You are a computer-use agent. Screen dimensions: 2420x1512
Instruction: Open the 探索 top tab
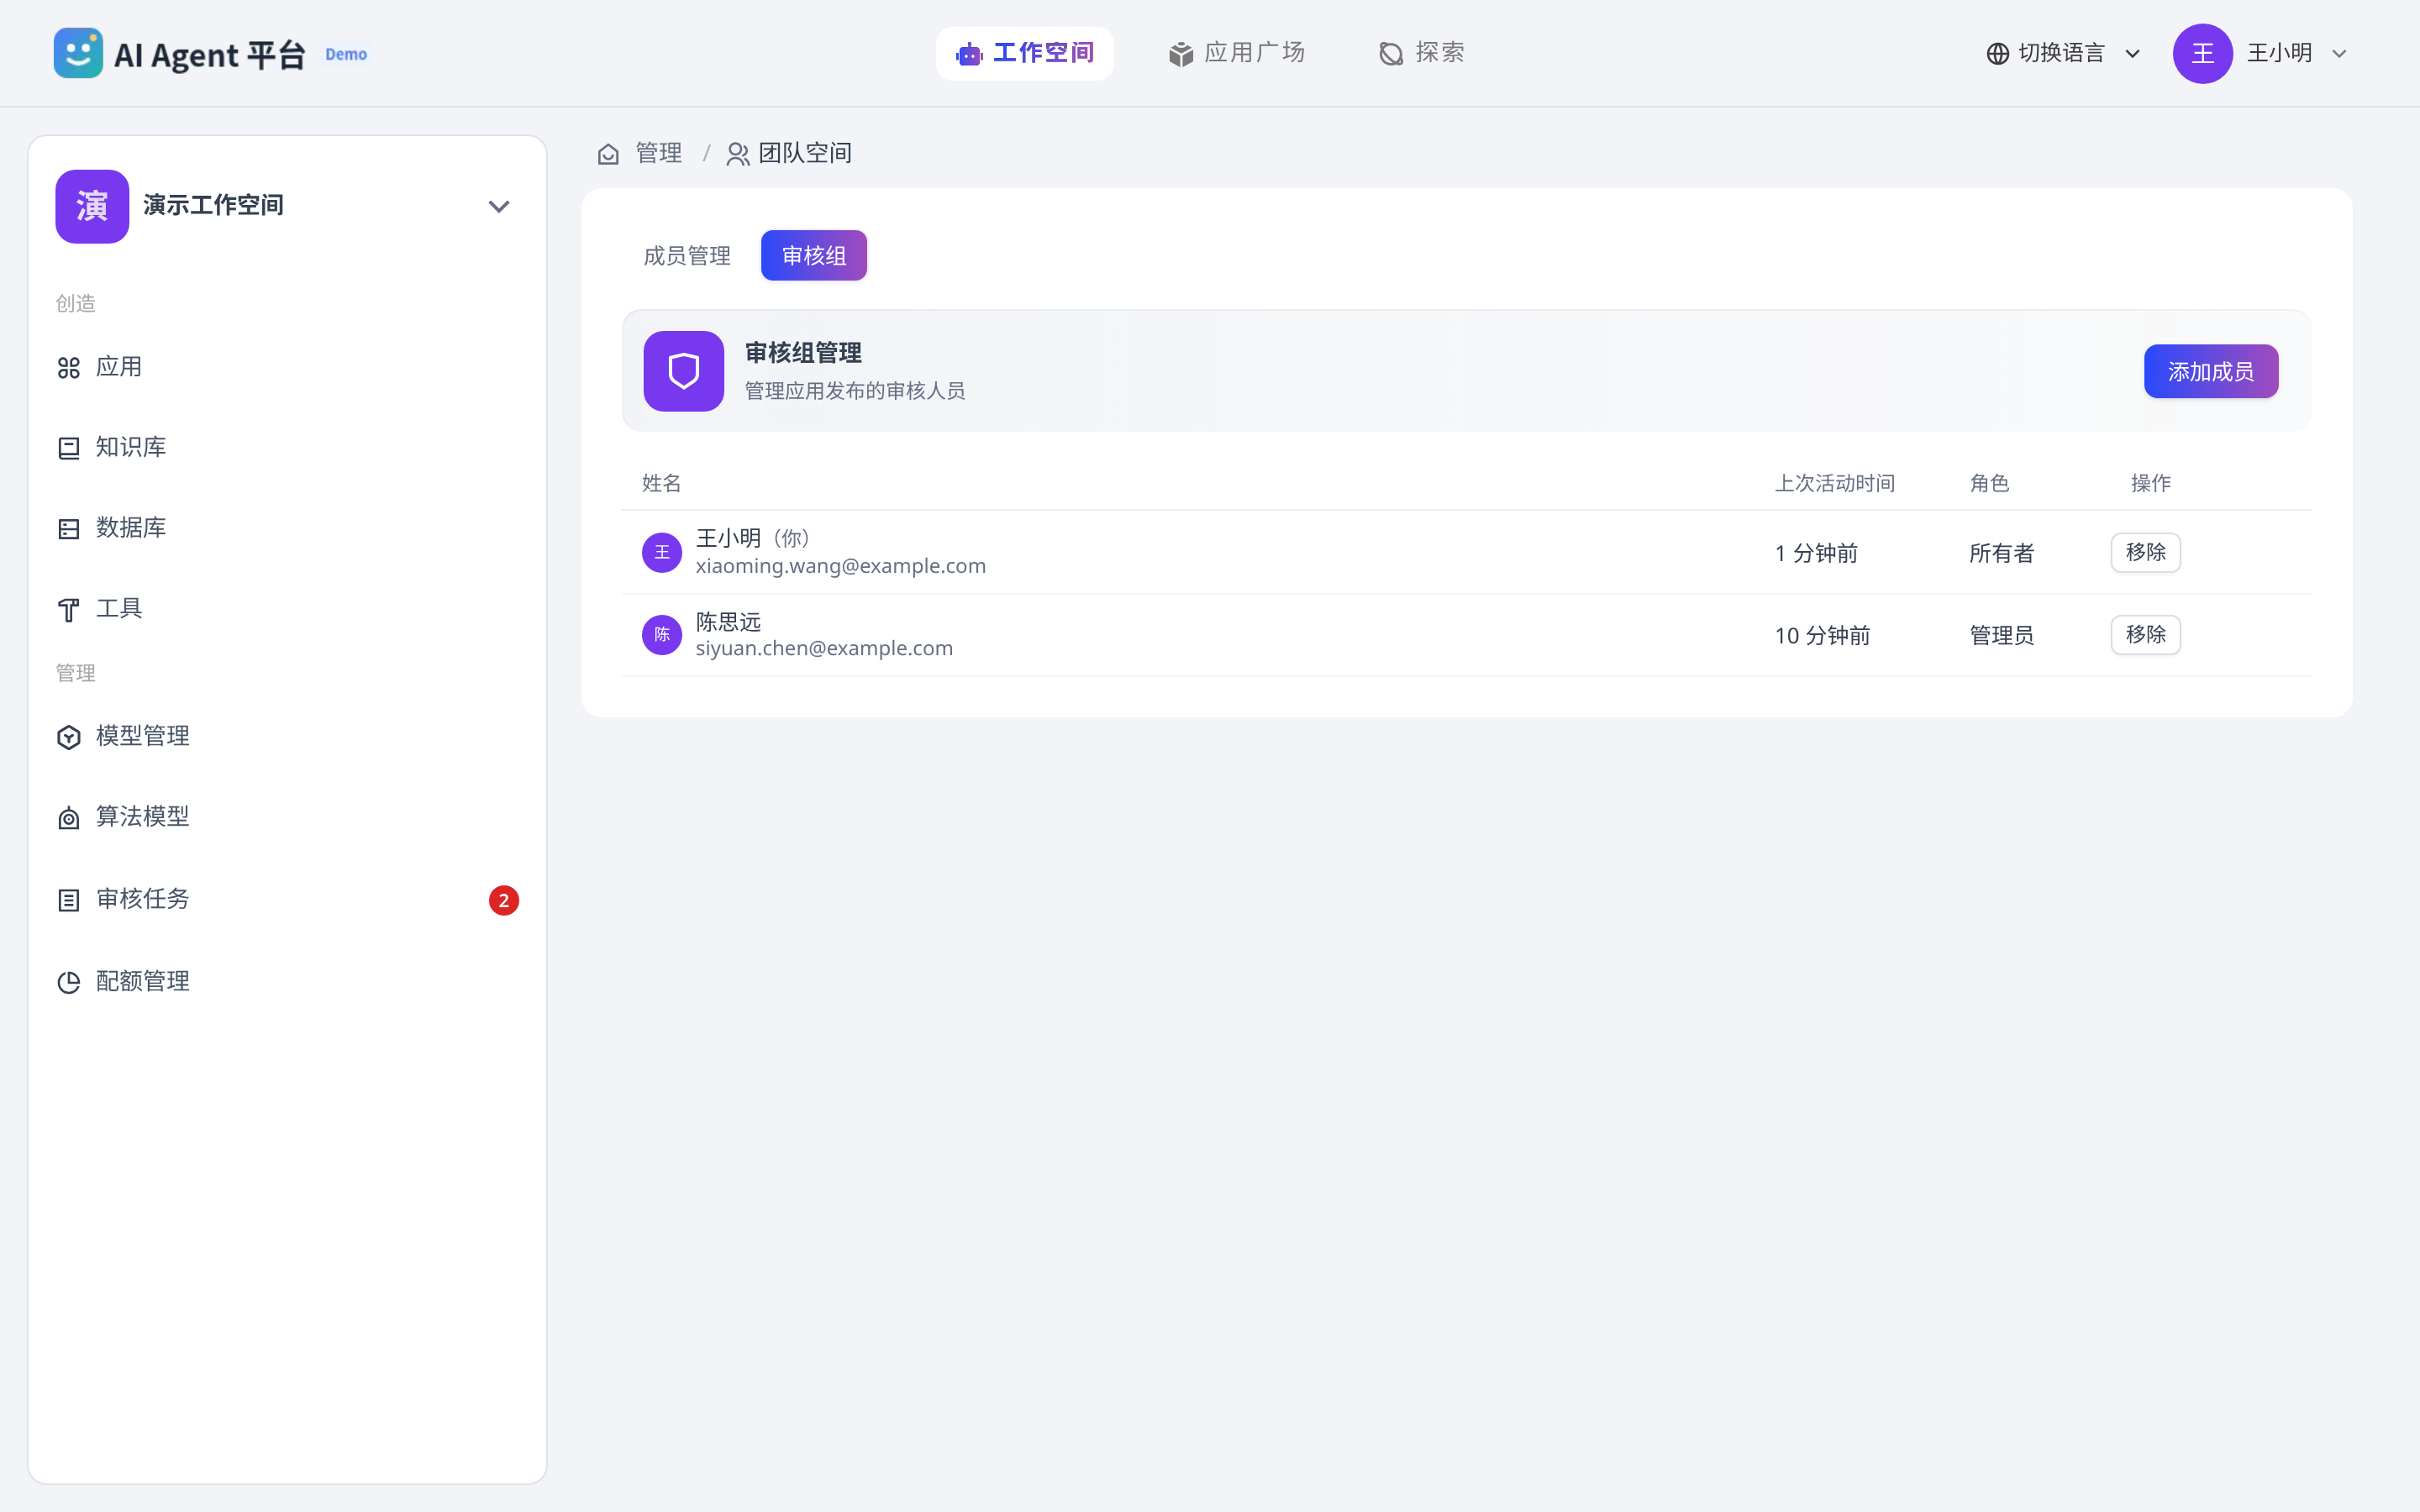pos(1421,54)
